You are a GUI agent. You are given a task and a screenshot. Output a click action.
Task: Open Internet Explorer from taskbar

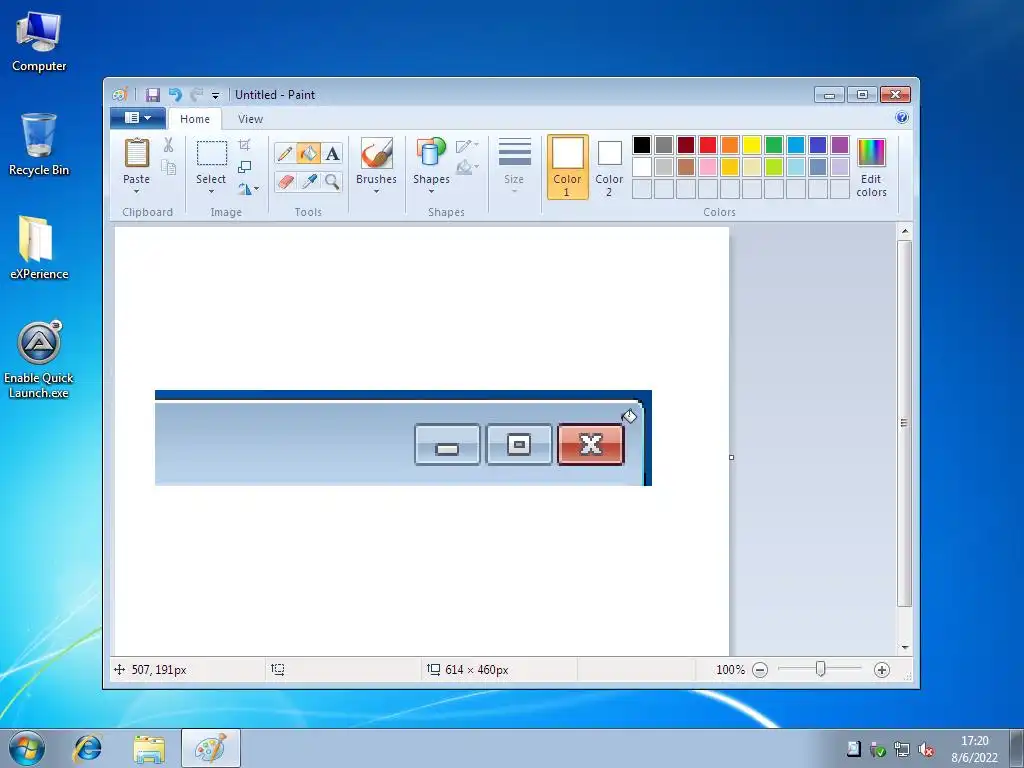pyautogui.click(x=88, y=748)
